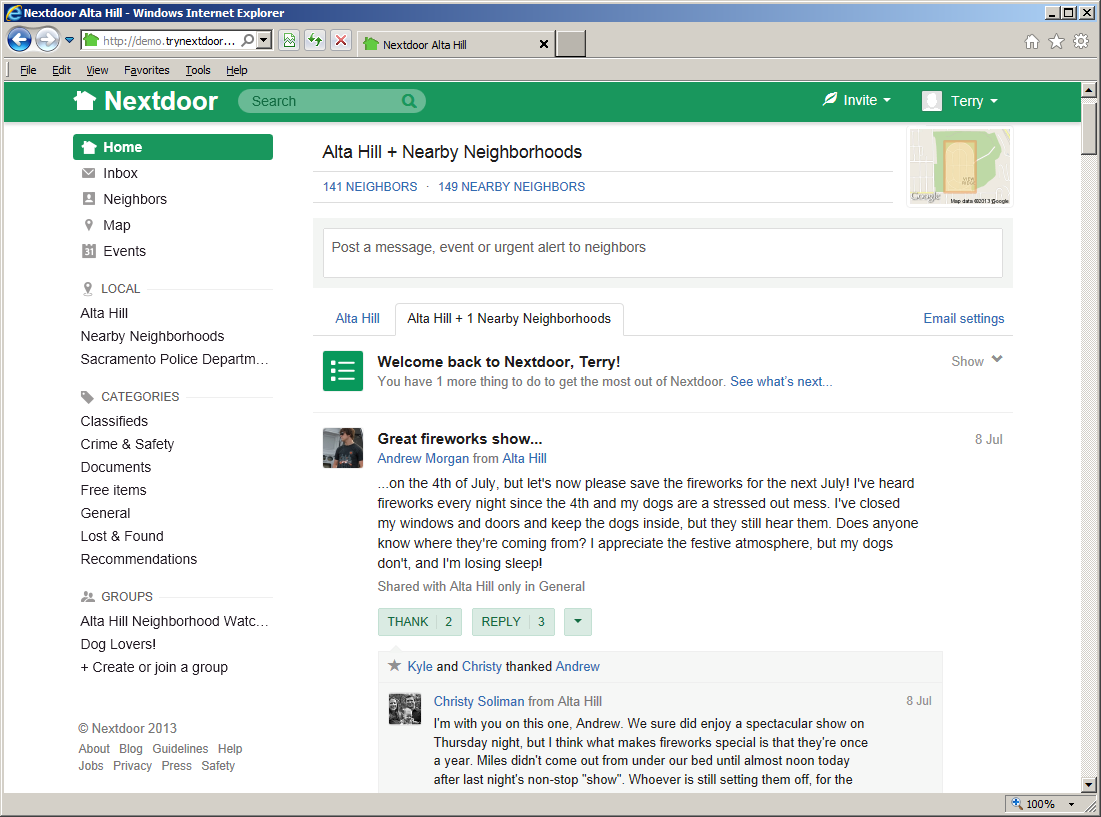Expand the address bar autocomplete dropdown
The image size is (1101, 817).
[264, 40]
